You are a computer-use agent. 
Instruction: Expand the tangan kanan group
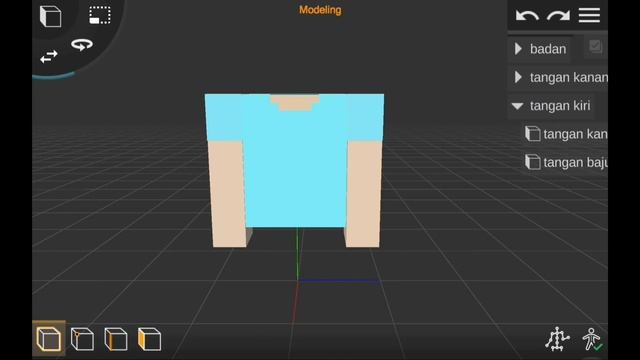[x=518, y=77]
